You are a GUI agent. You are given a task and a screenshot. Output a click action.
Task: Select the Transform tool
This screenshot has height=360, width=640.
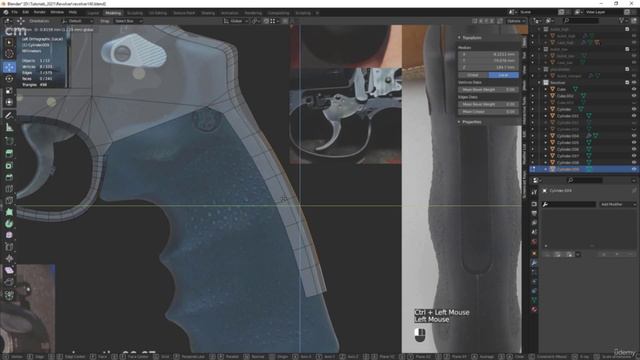(x=9, y=102)
